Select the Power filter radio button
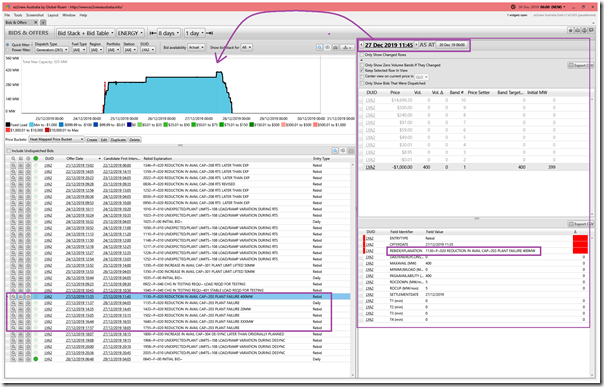Viewport: 604px width, 387px height. coord(8,50)
